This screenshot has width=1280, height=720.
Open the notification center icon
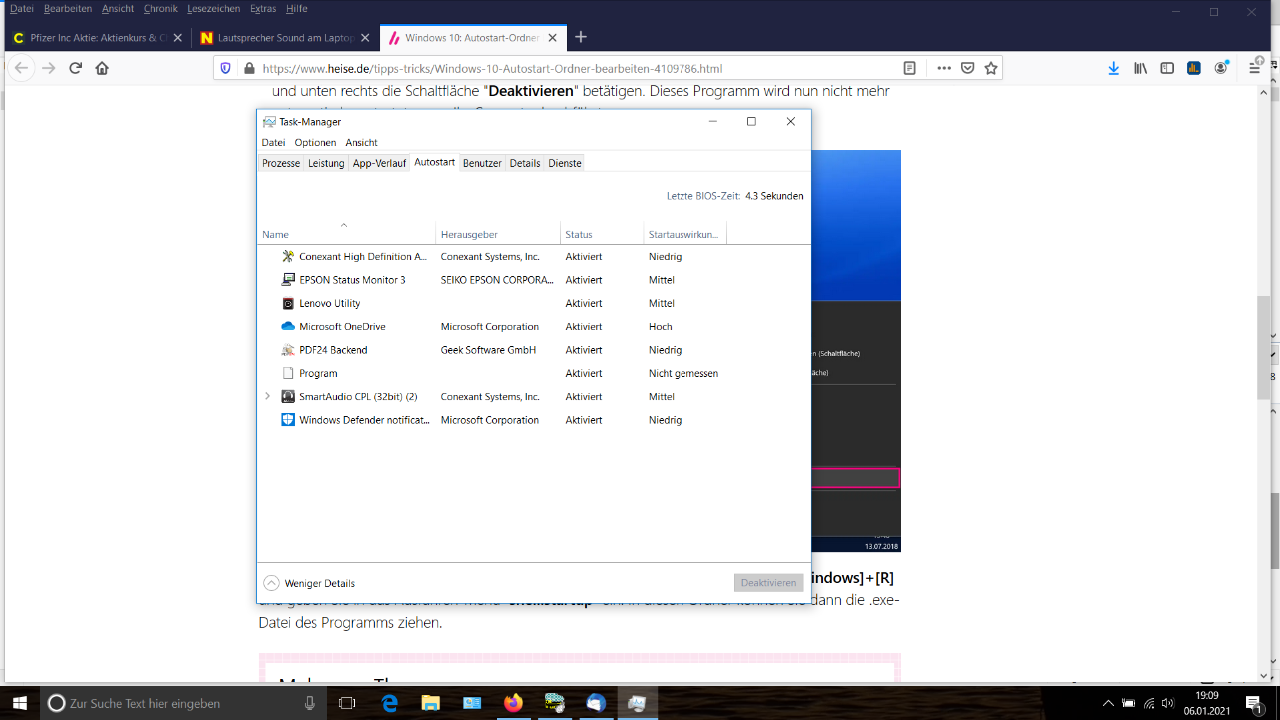1253,703
